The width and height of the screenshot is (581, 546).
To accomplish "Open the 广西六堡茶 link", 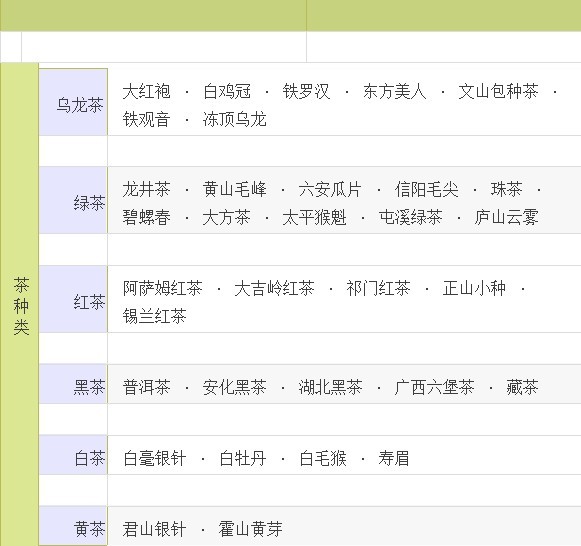I will pos(434,387).
